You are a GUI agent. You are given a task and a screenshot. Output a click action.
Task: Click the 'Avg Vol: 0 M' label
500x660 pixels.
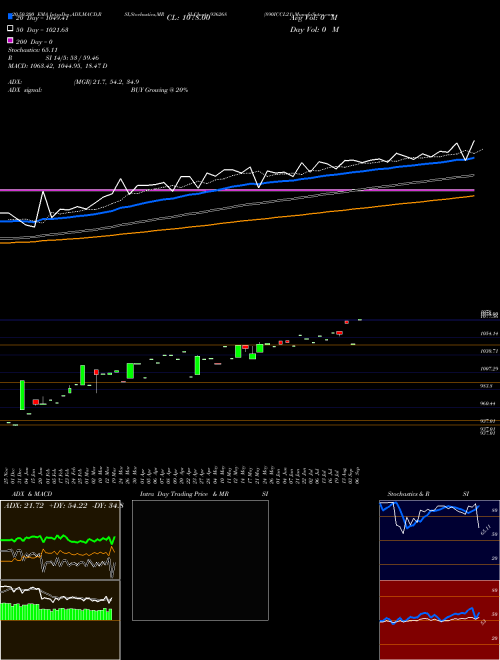(x=314, y=18)
